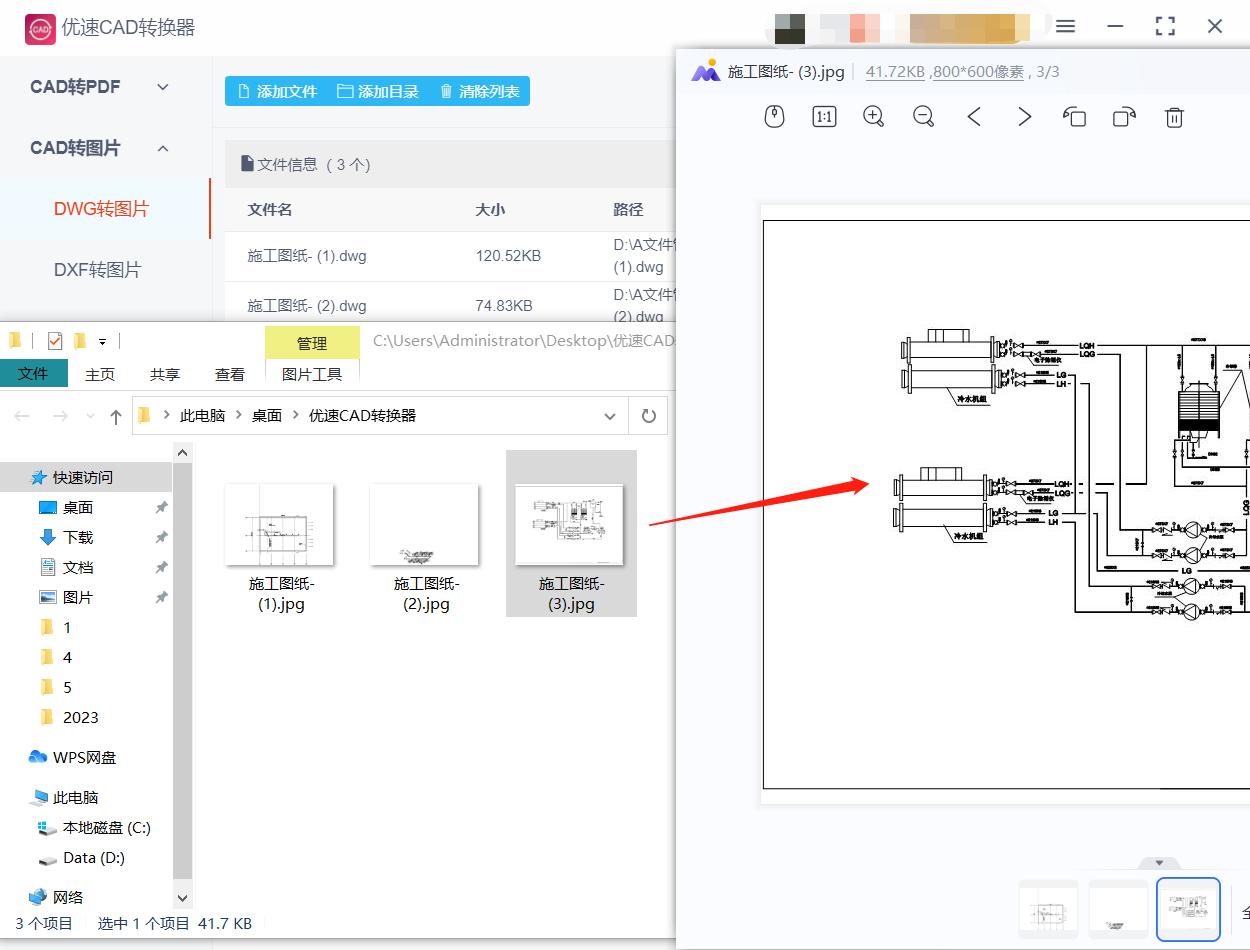Go to the previous image

coord(974,116)
